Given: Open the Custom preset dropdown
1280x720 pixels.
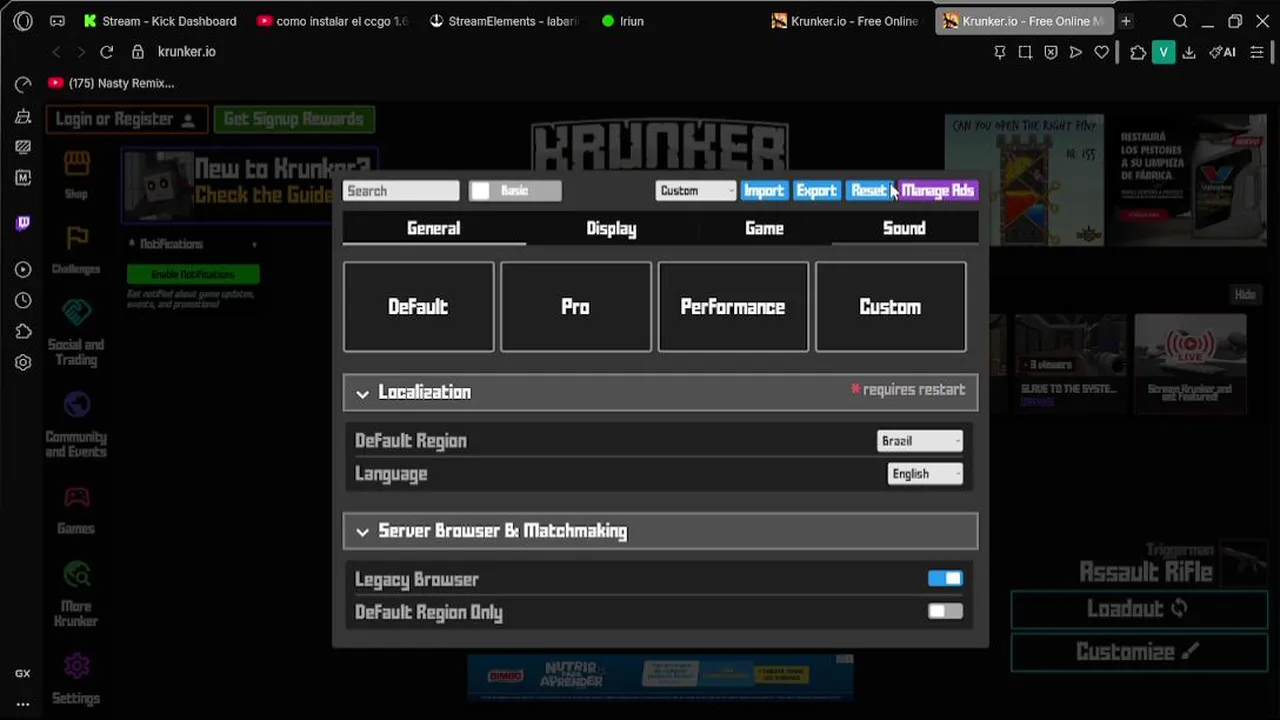Looking at the screenshot, I should 696,190.
